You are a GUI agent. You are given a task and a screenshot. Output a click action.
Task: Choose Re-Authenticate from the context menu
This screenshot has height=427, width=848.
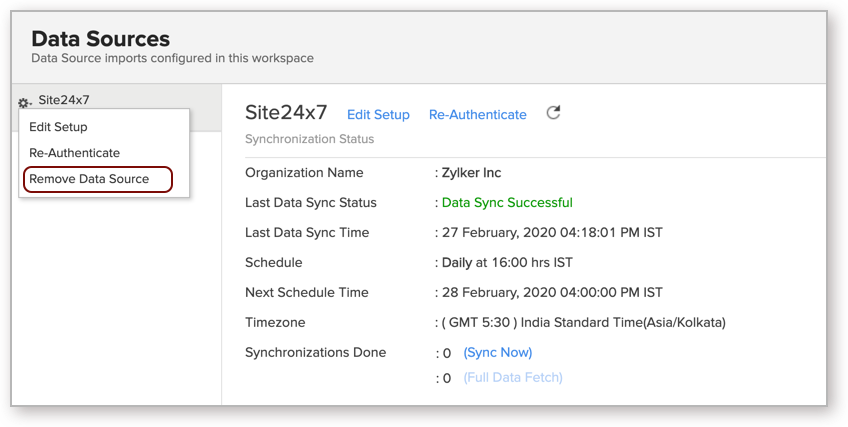[75, 153]
